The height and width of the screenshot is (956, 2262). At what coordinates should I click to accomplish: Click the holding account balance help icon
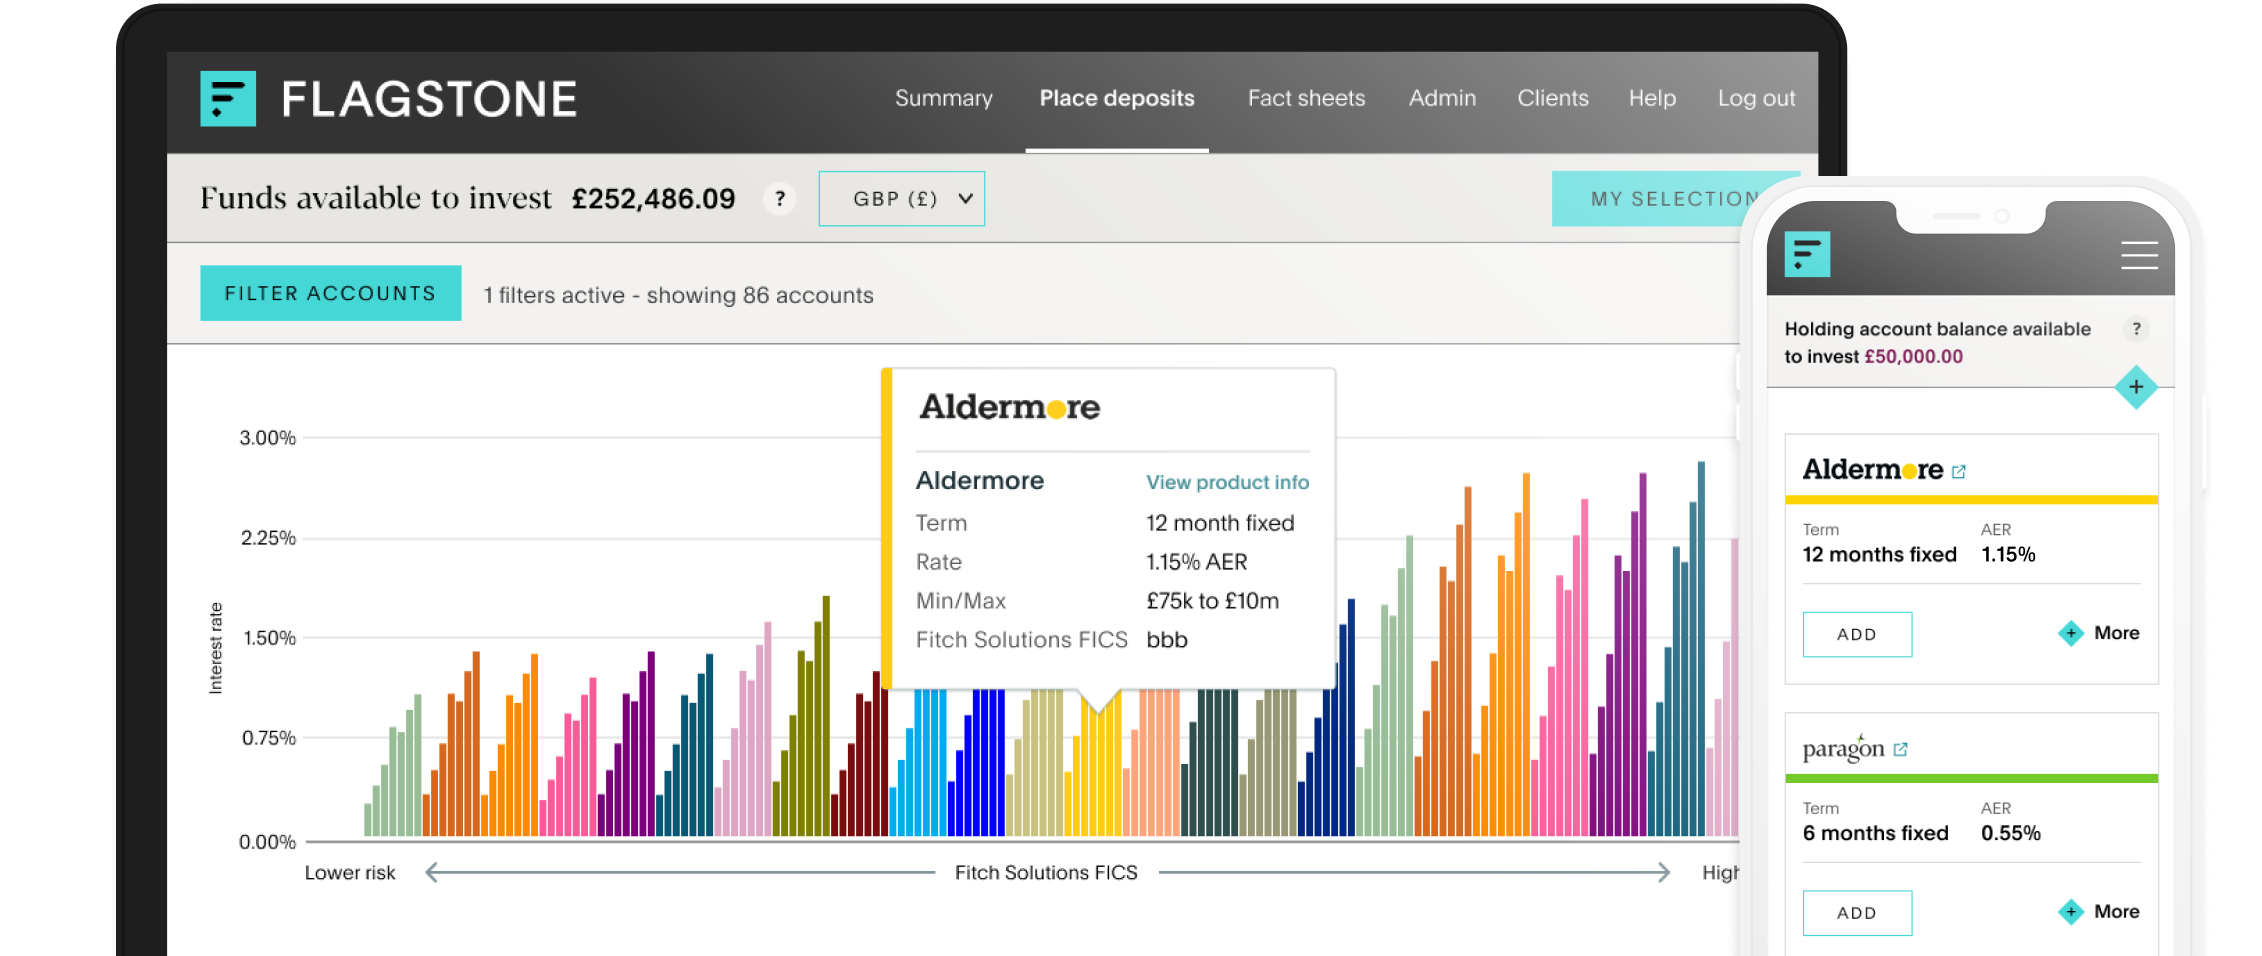click(2136, 329)
